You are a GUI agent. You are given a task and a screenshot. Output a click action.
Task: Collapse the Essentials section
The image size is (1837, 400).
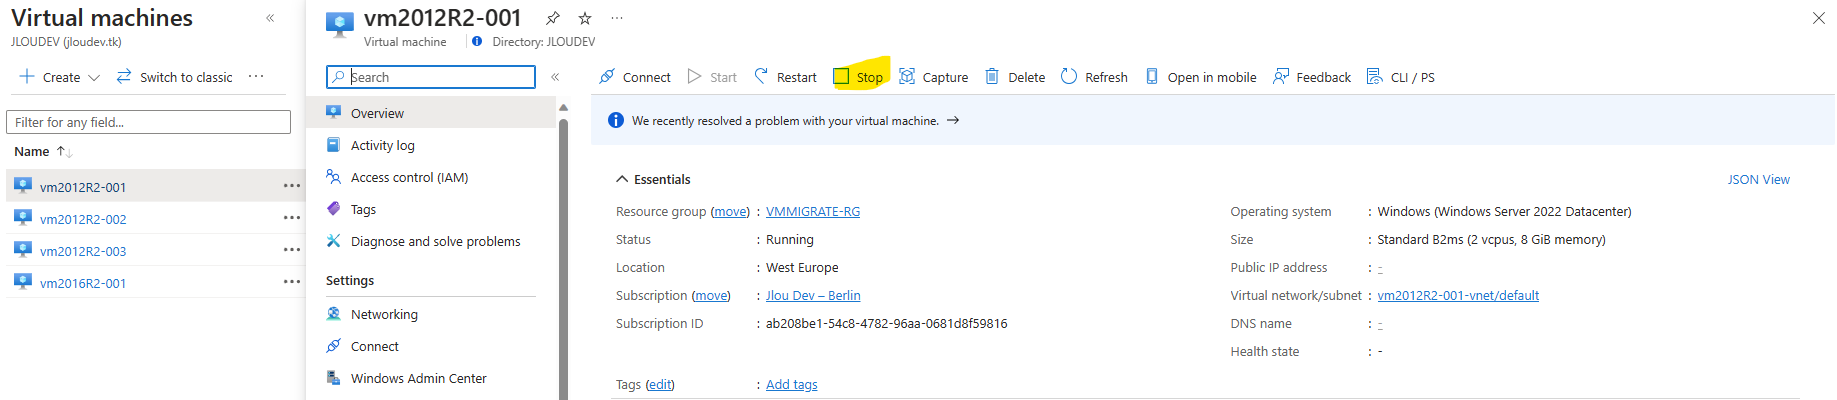pyautogui.click(x=653, y=179)
